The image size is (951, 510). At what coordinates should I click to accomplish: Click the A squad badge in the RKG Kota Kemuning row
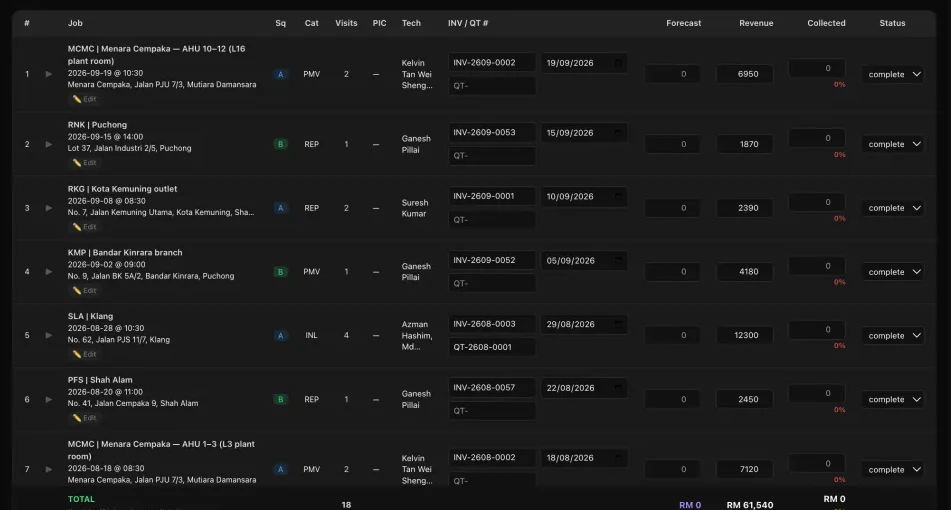280,208
